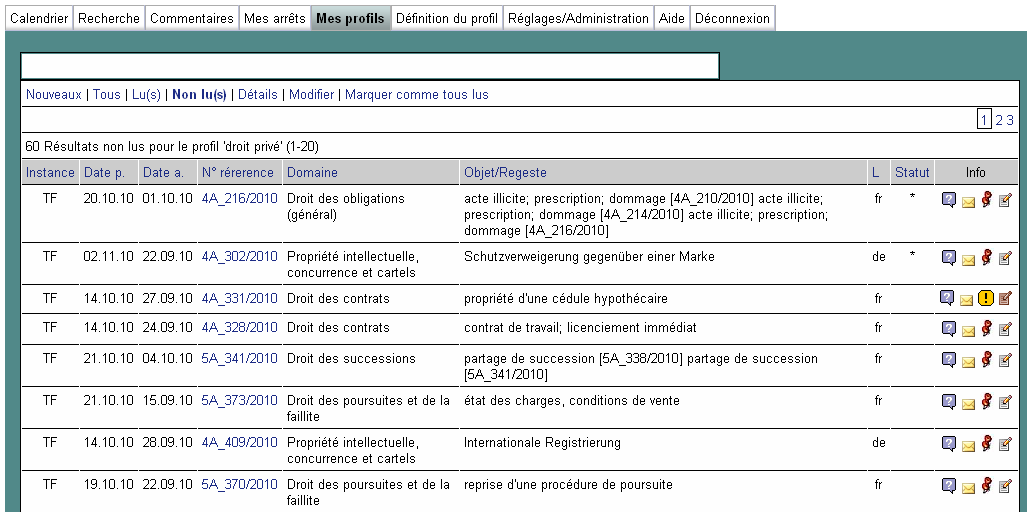Viewport: 1031px width, 512px height.
Task: Sort by the Objet/Regeste column header
Action: [x=505, y=173]
